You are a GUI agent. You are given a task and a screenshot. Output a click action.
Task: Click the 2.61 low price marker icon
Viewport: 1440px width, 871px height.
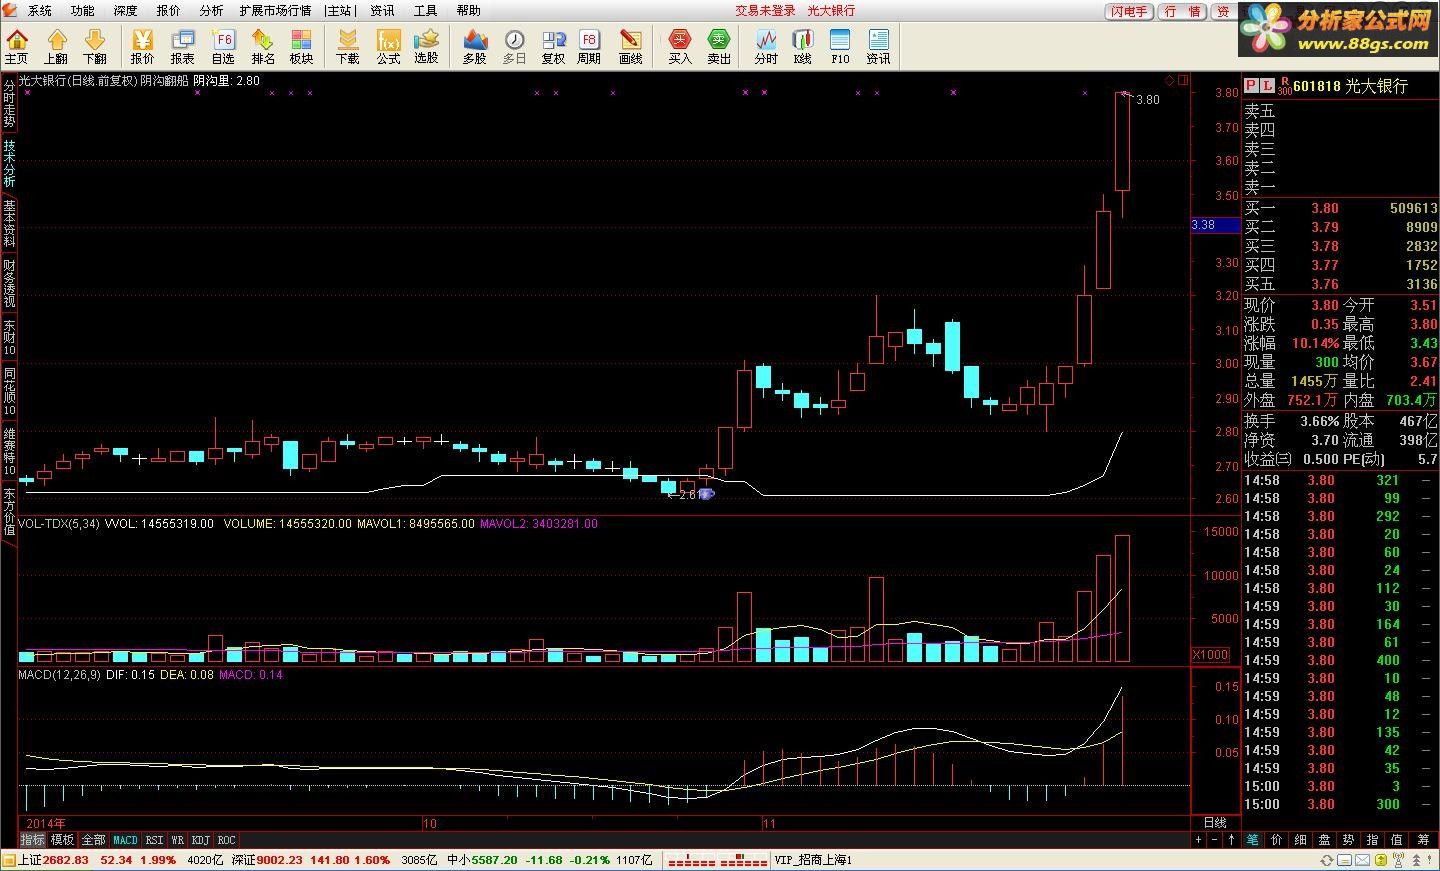(708, 494)
